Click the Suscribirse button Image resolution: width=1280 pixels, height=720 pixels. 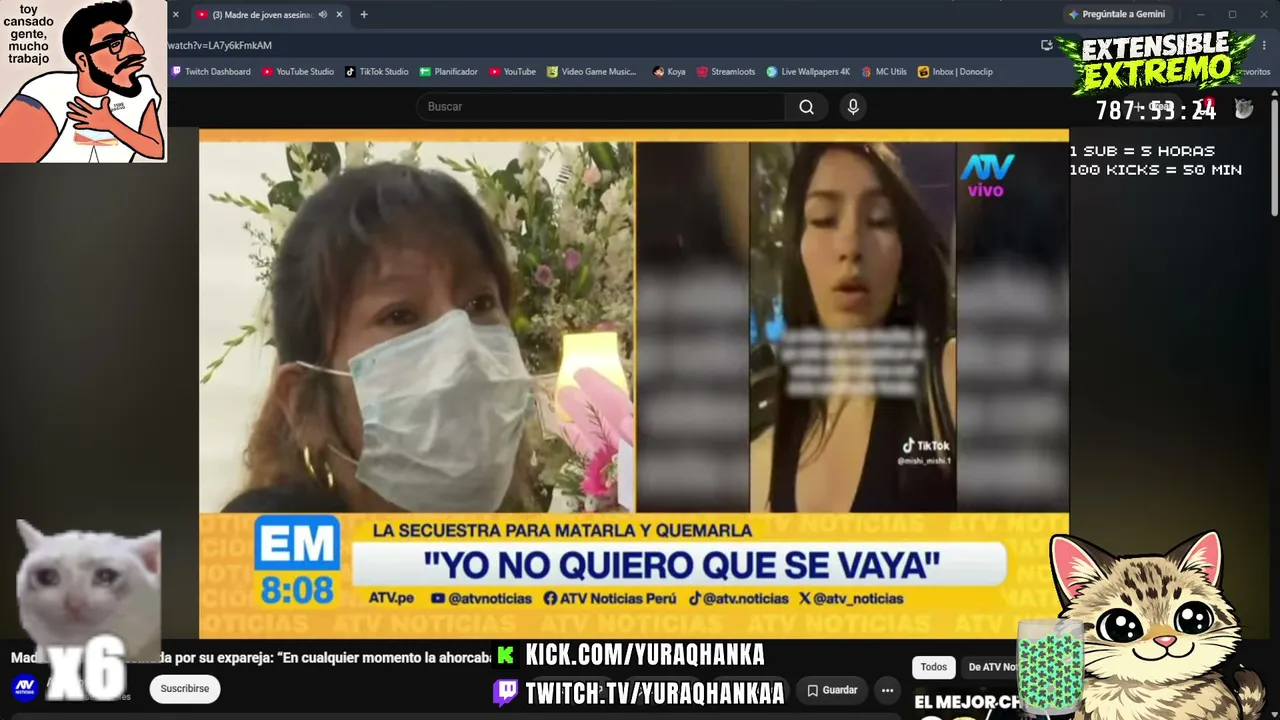coord(185,688)
